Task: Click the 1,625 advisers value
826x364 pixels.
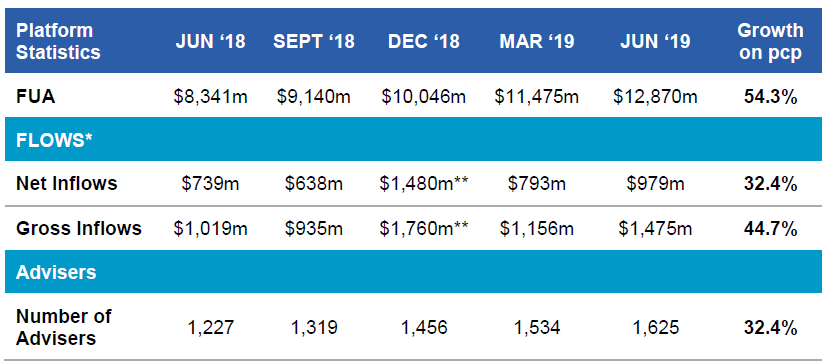Action: 655,328
